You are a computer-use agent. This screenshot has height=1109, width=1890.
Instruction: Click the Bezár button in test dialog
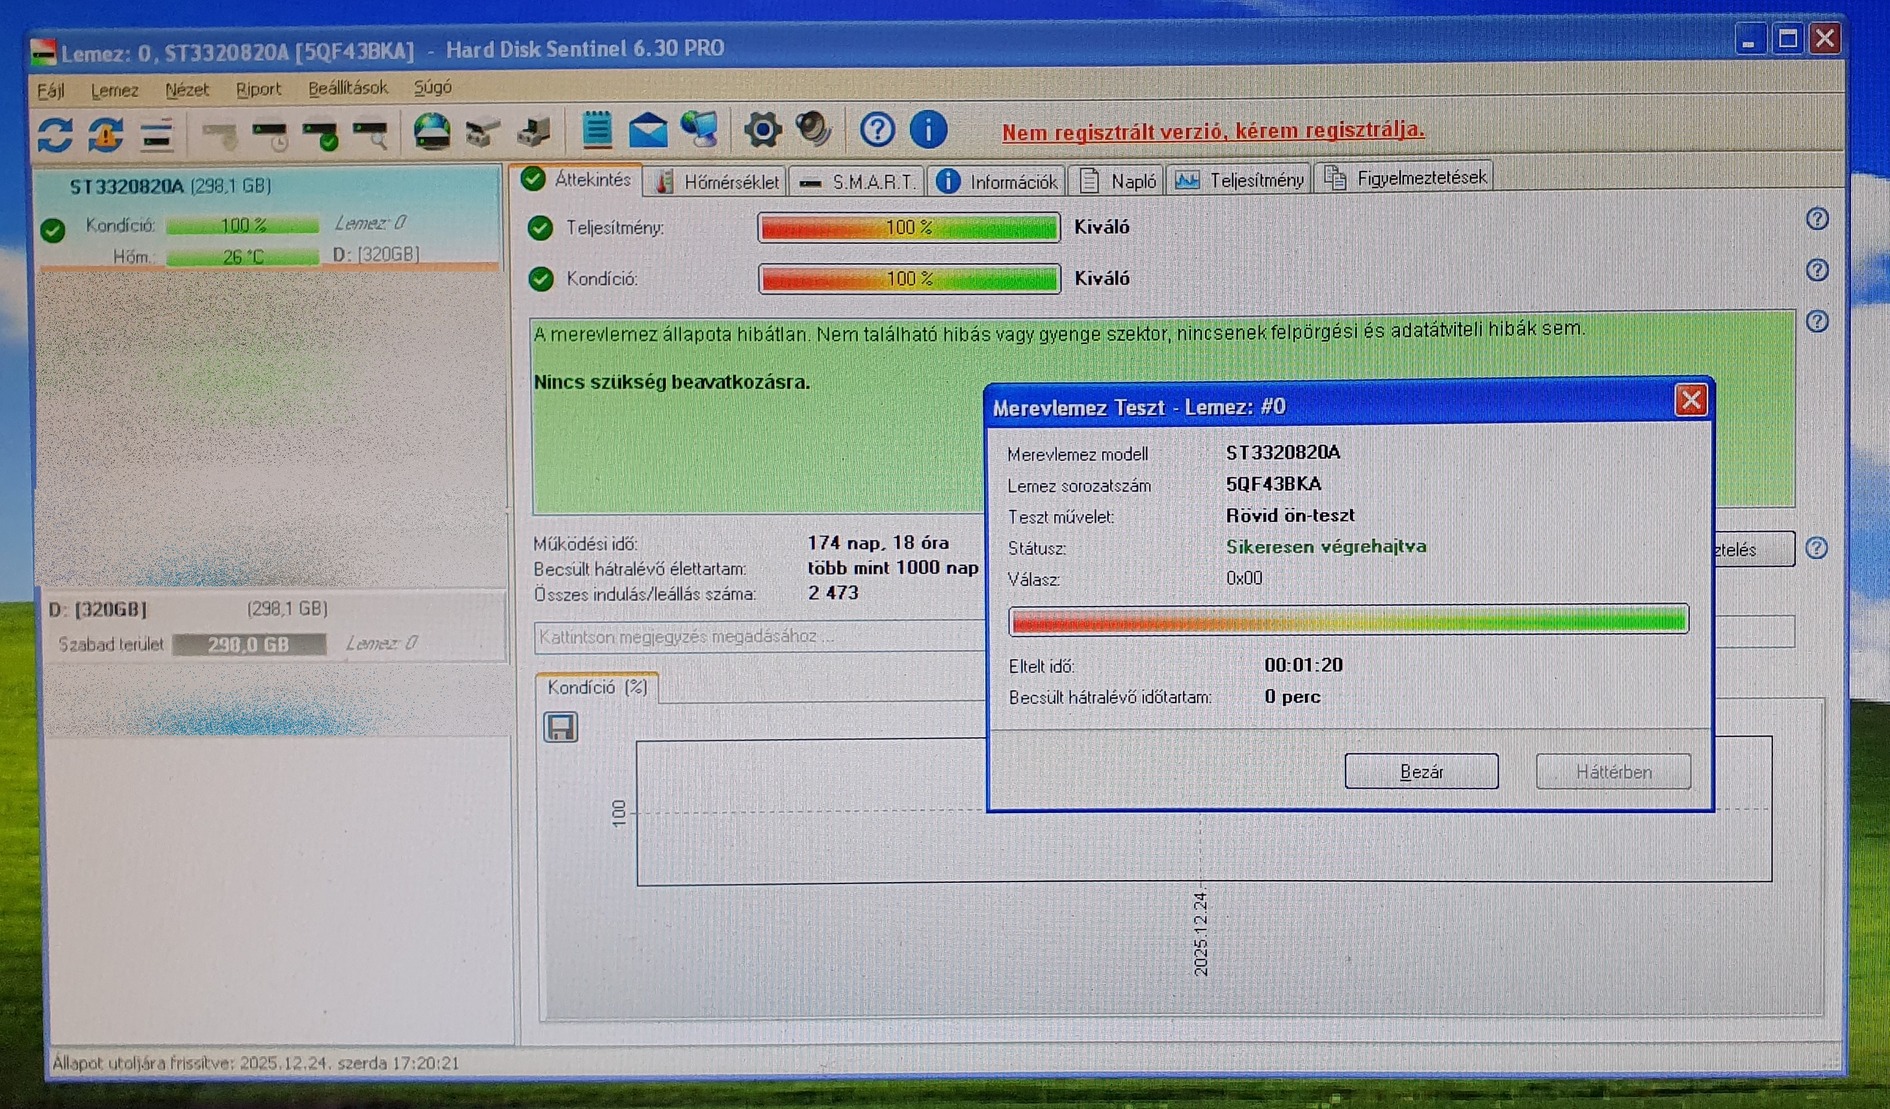pos(1421,771)
